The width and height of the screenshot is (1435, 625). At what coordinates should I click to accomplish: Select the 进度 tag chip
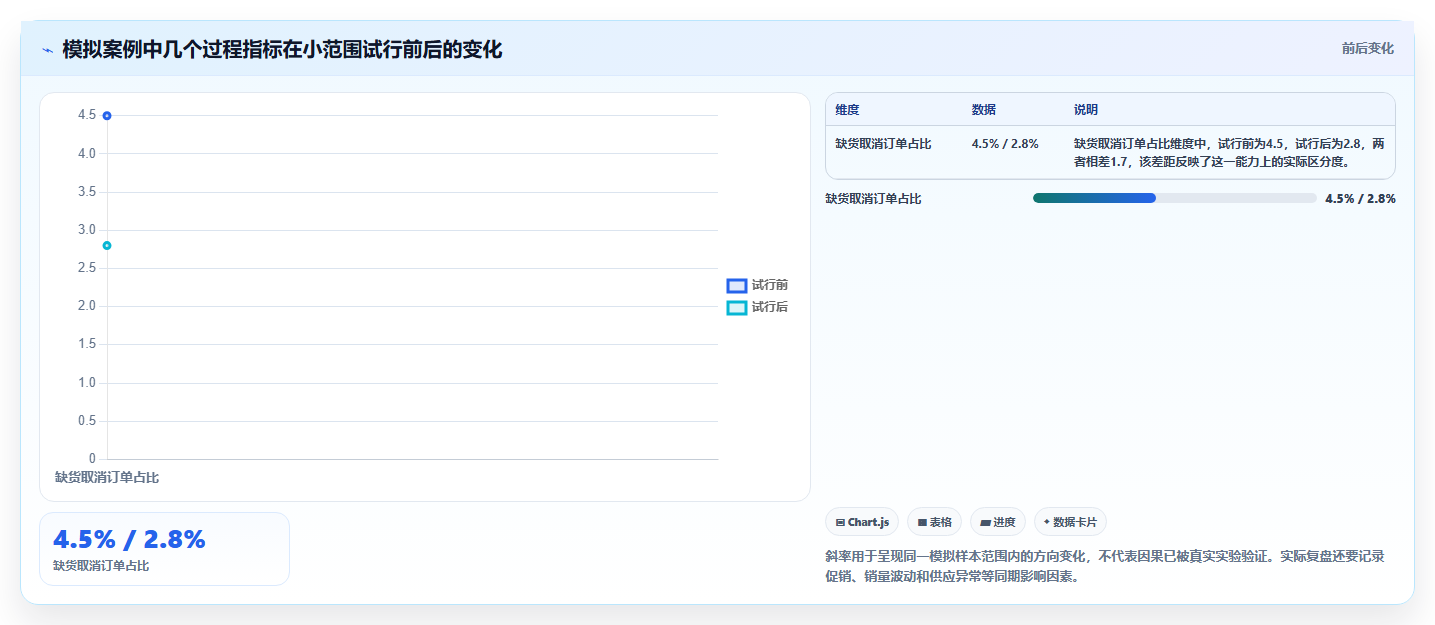(x=997, y=522)
